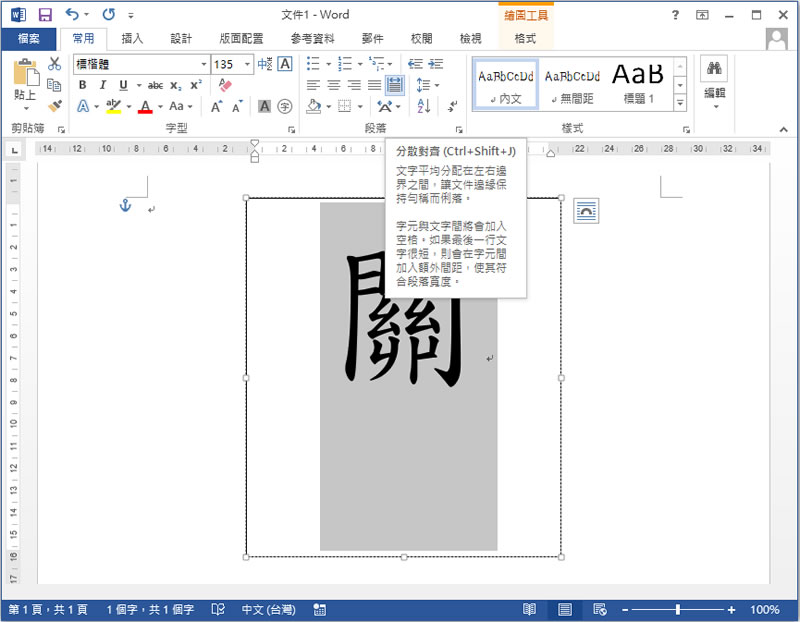Activate the Format Painter brush
This screenshot has width=800, height=622.
[54, 106]
